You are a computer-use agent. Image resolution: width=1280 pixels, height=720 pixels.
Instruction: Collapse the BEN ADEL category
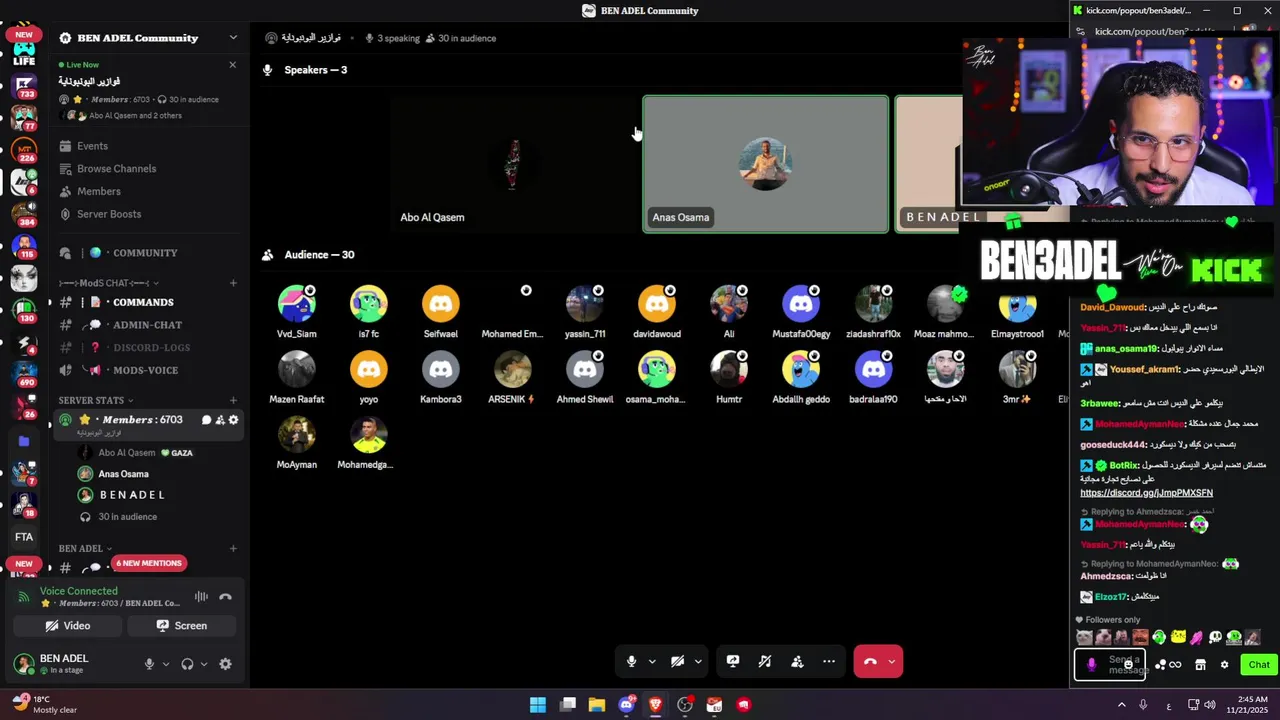click(85, 549)
